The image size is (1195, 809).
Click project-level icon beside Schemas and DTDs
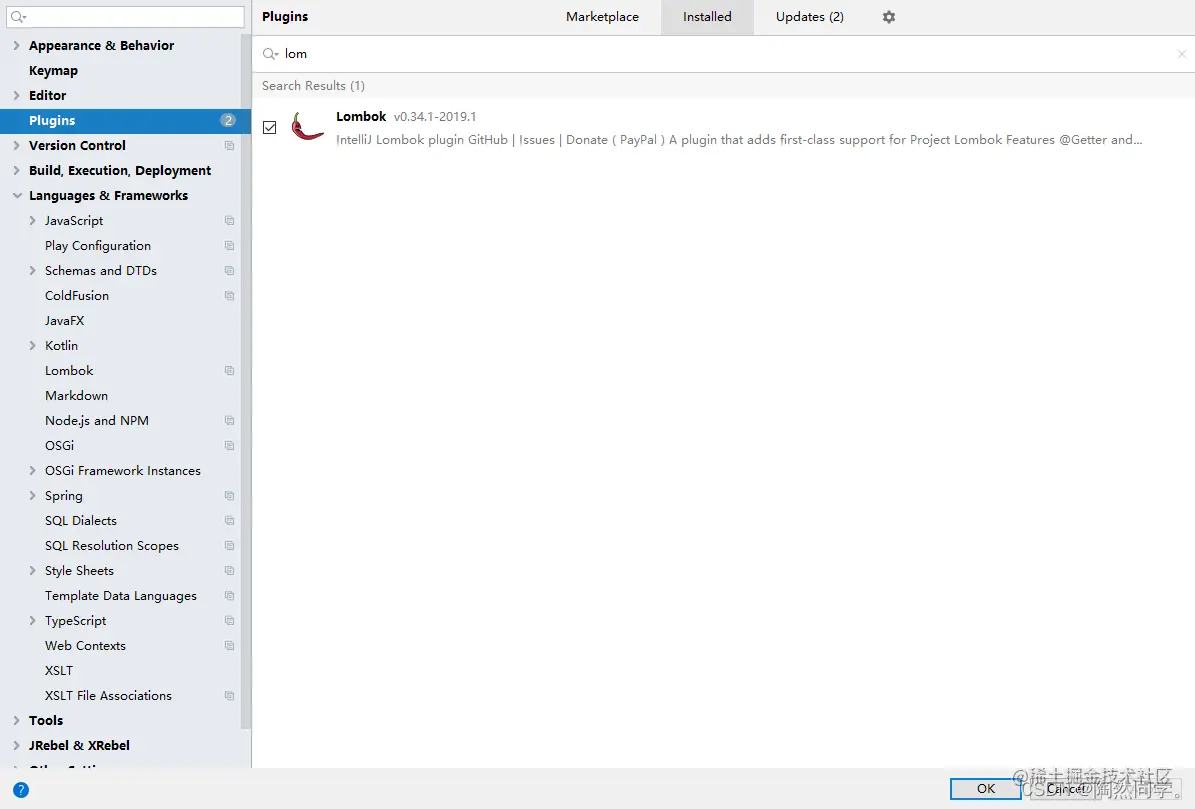229,271
